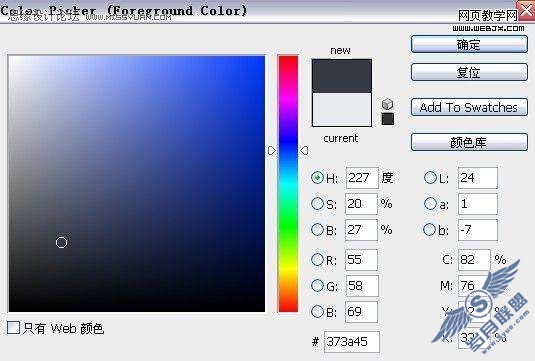
Task: Click the blue value field showing 69
Action: [361, 312]
